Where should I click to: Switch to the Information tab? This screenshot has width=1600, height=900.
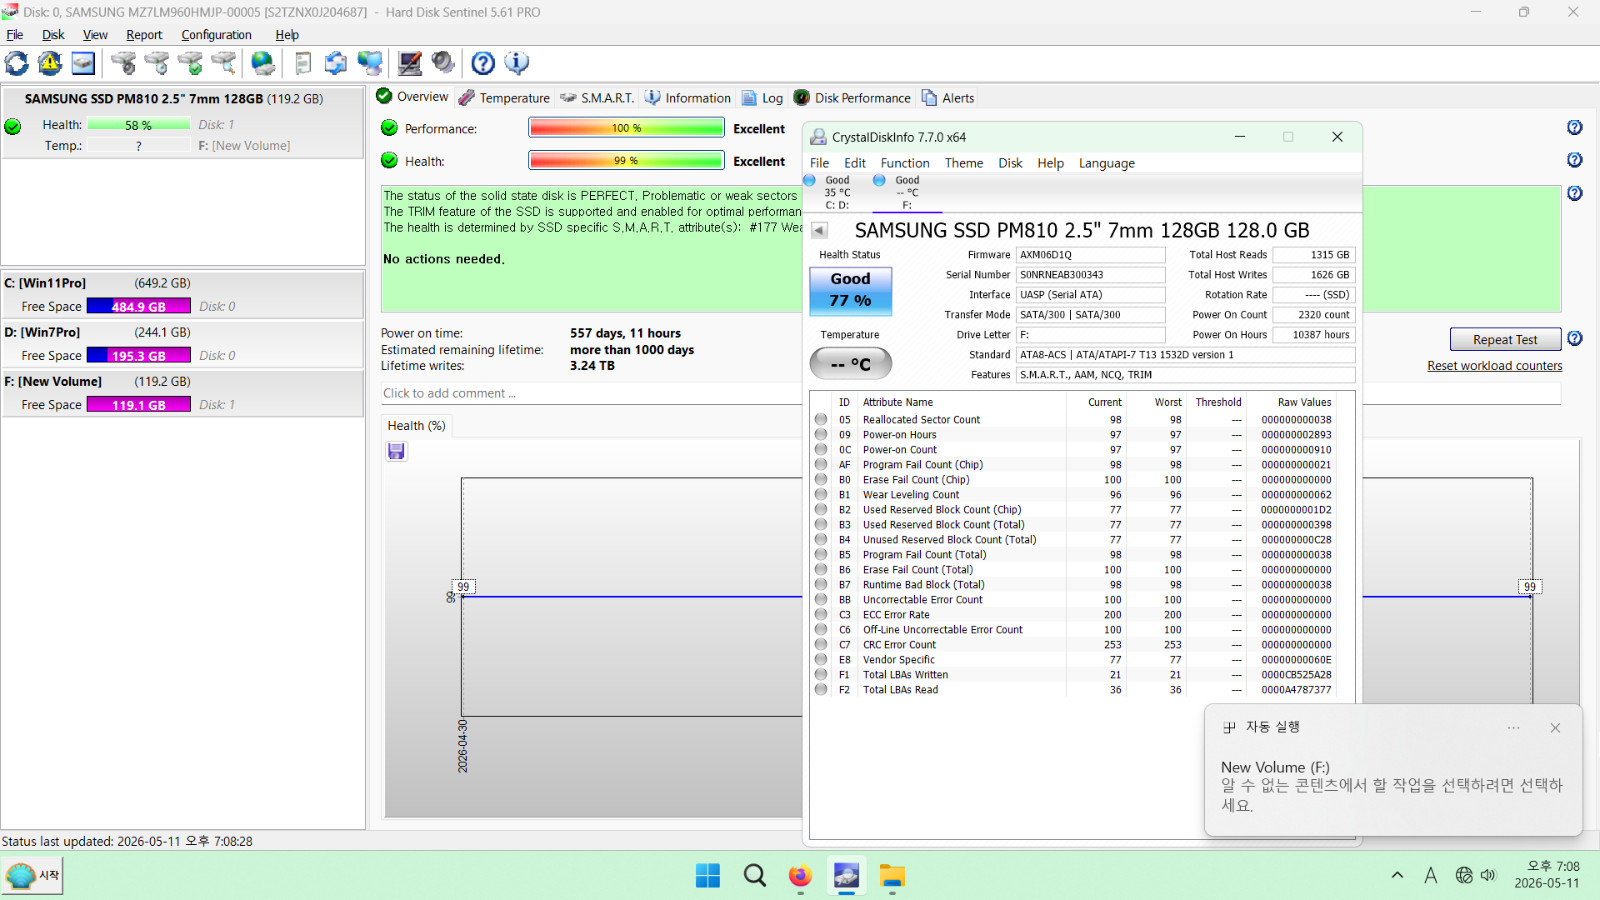pos(688,98)
